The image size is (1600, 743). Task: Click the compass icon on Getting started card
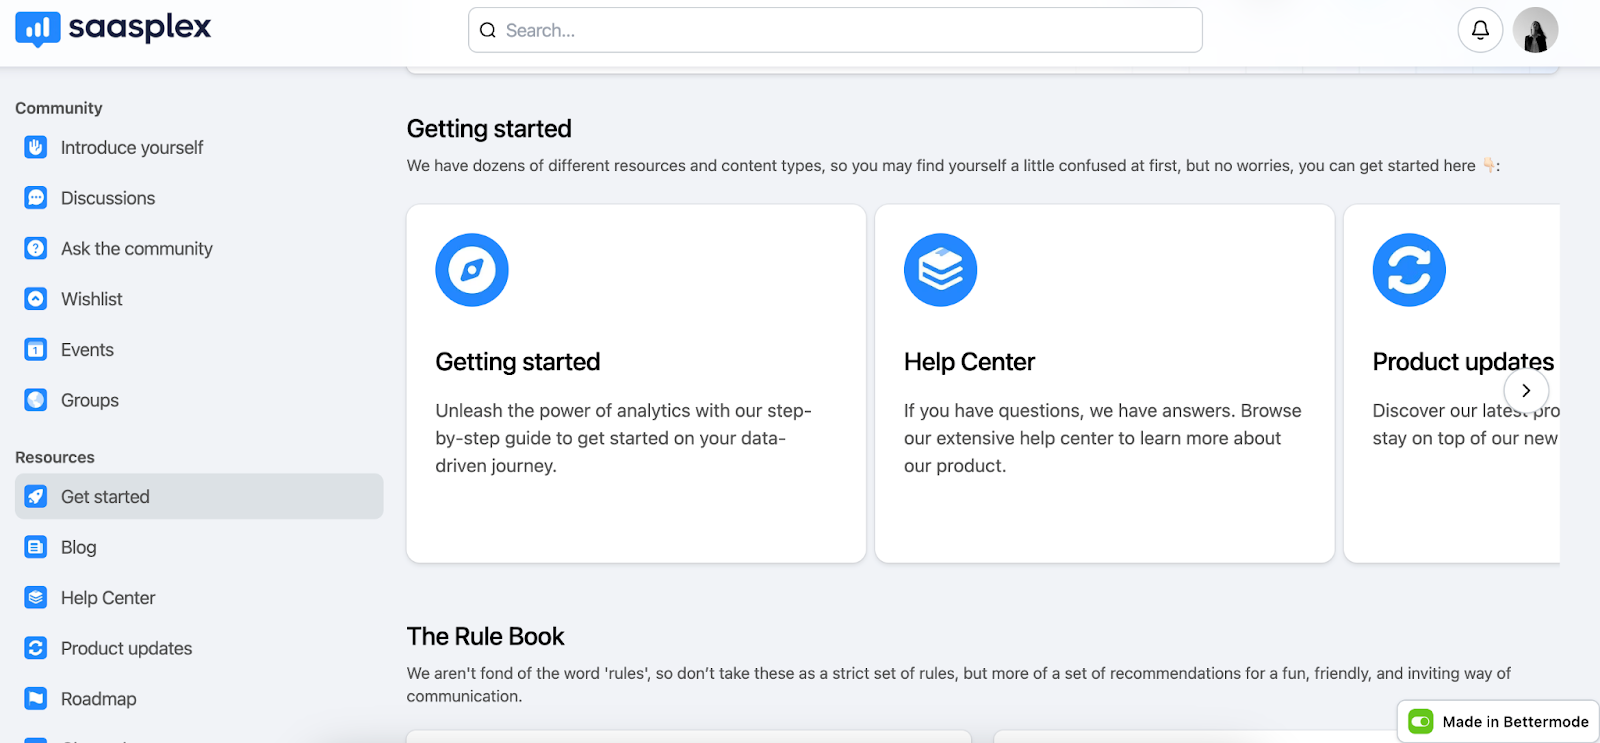pyautogui.click(x=472, y=270)
